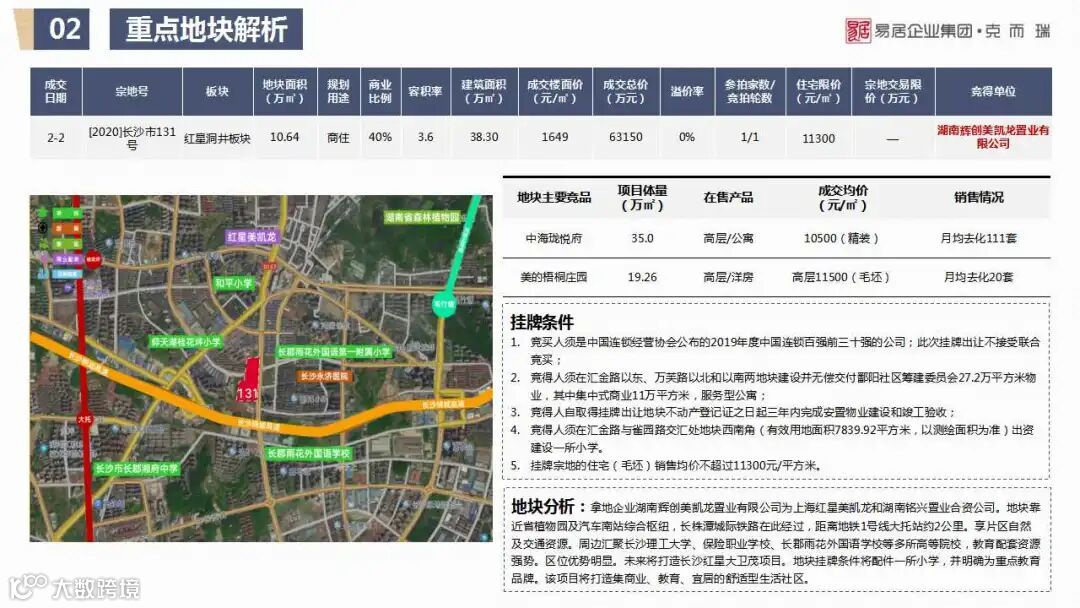Click the building area value 38.30
This screenshot has width=1080, height=608.
click(x=484, y=137)
